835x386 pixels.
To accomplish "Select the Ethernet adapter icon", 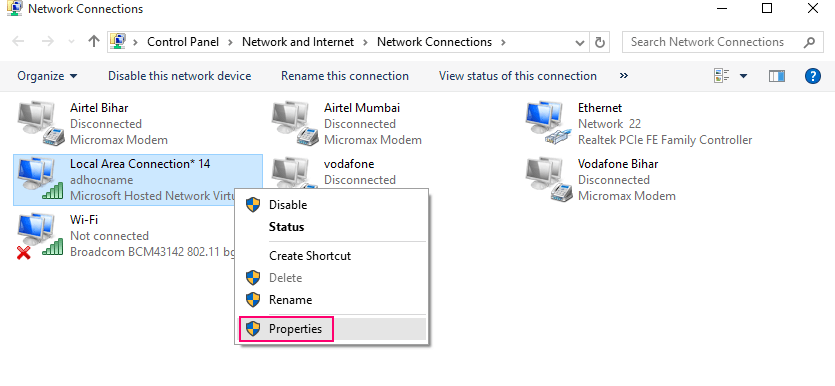I will 549,124.
